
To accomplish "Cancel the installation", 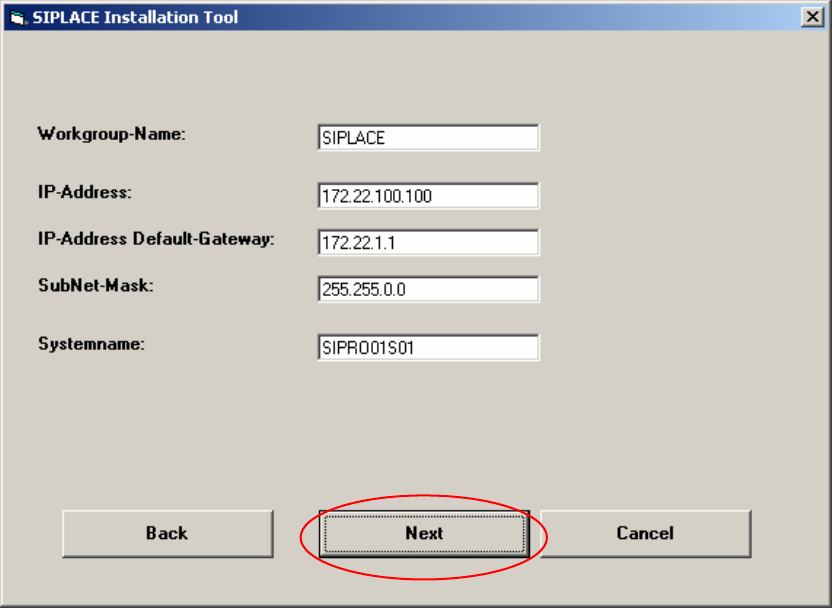I will click(x=646, y=534).
